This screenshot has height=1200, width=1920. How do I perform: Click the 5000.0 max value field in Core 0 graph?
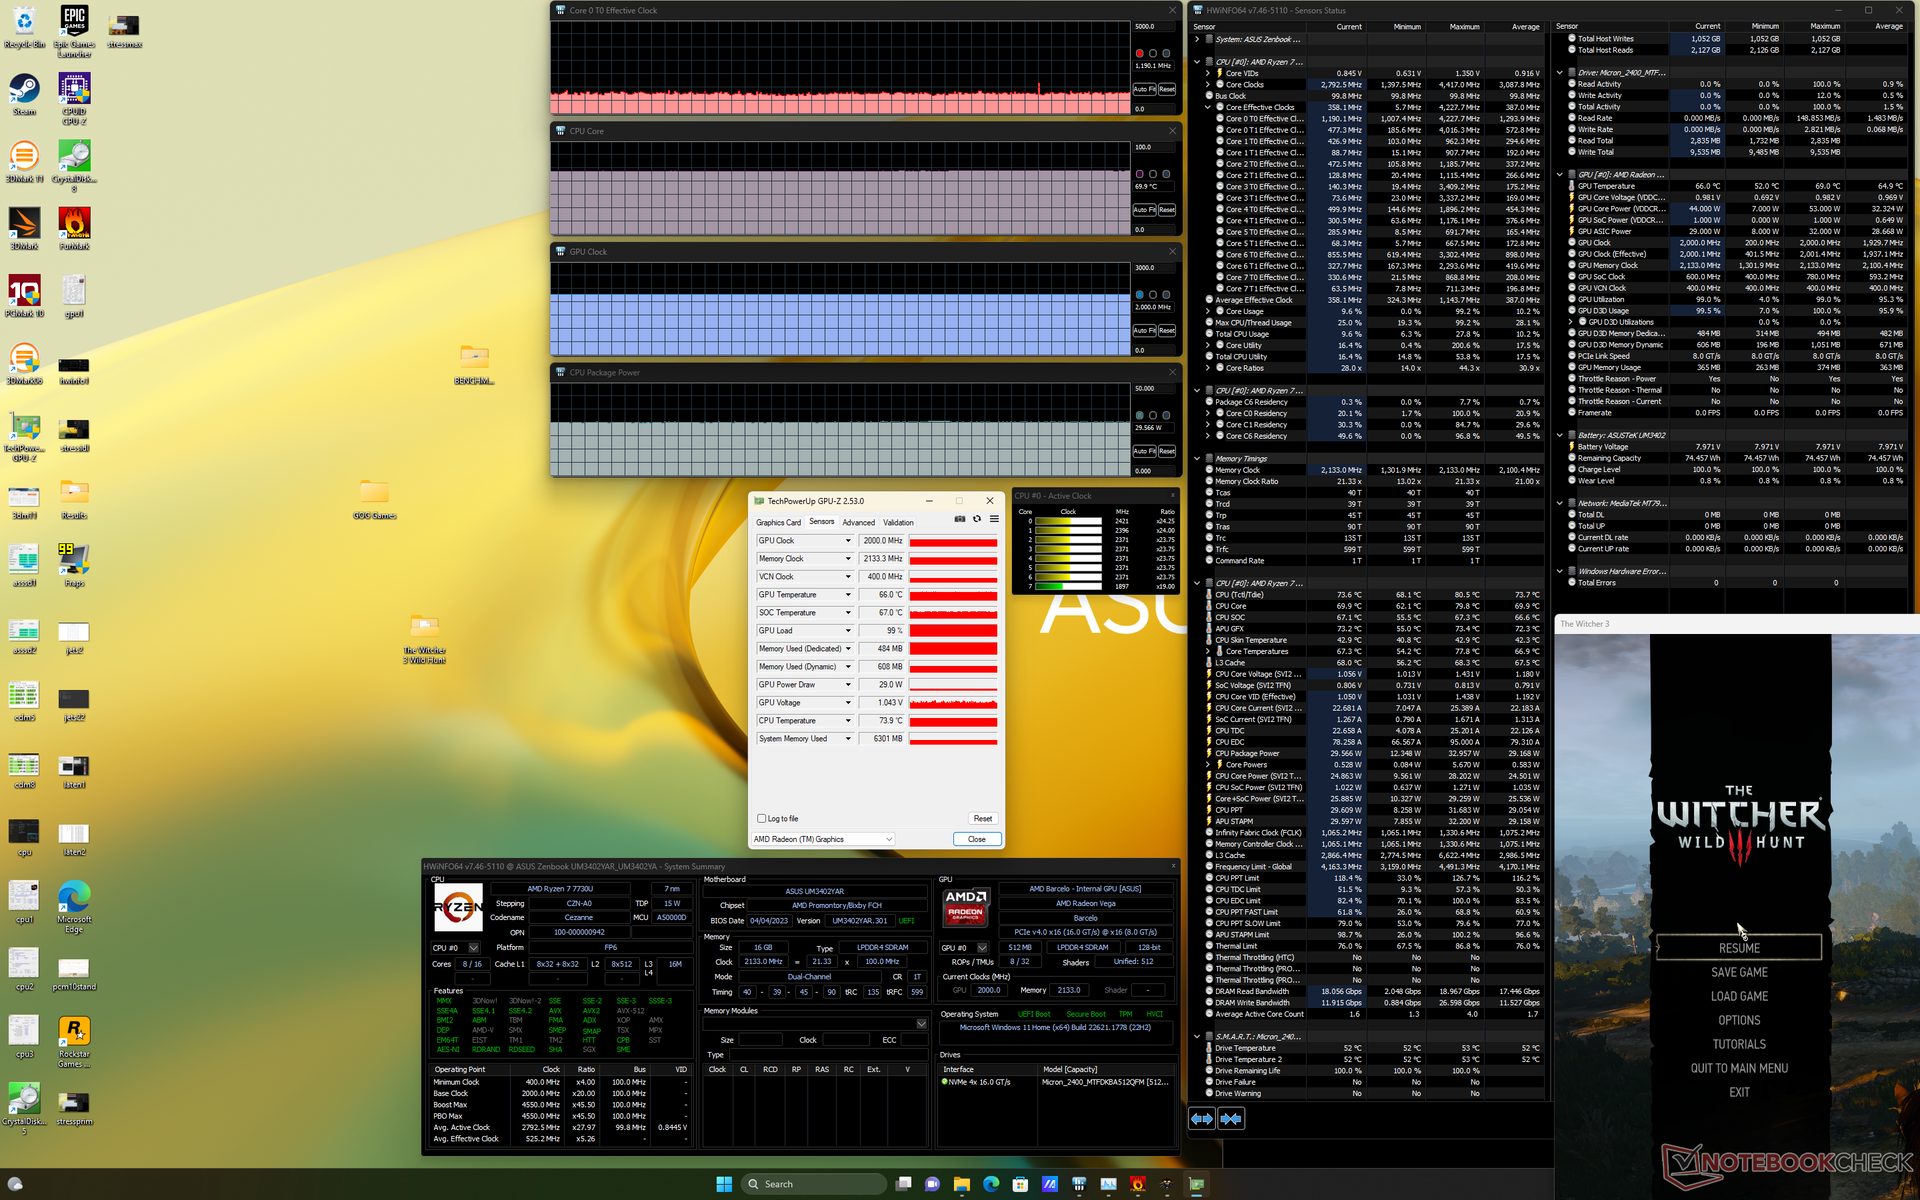[x=1154, y=27]
